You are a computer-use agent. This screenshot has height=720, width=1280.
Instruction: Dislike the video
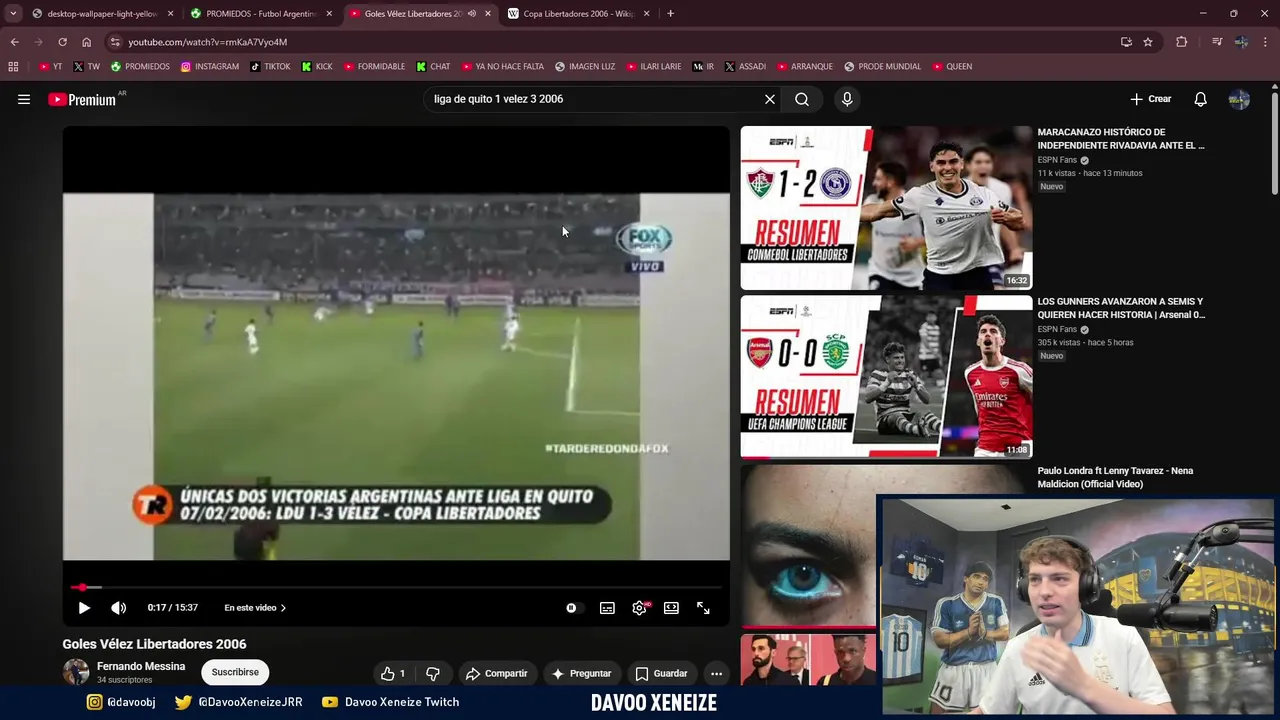pyautogui.click(x=433, y=674)
